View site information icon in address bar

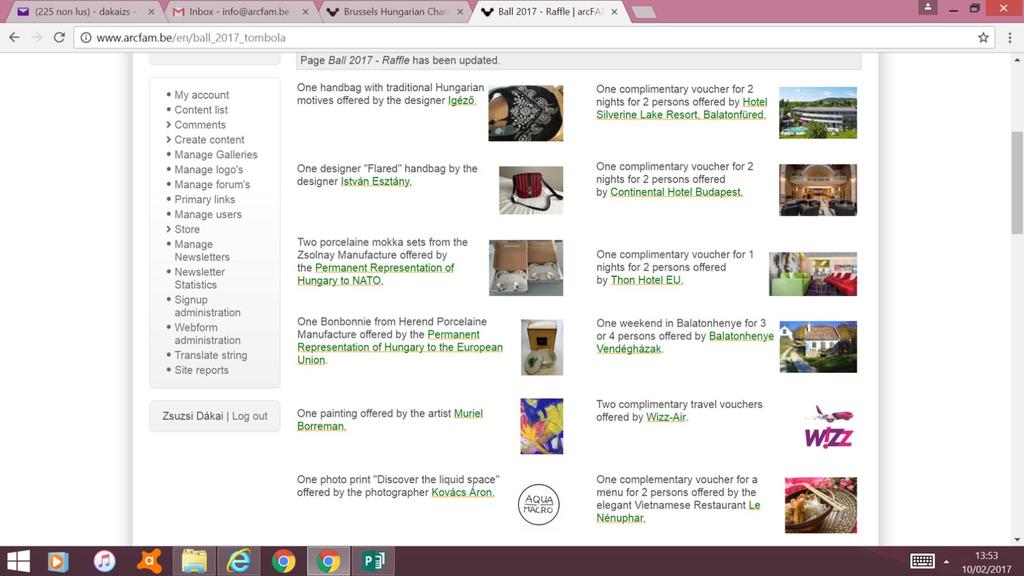[86, 38]
